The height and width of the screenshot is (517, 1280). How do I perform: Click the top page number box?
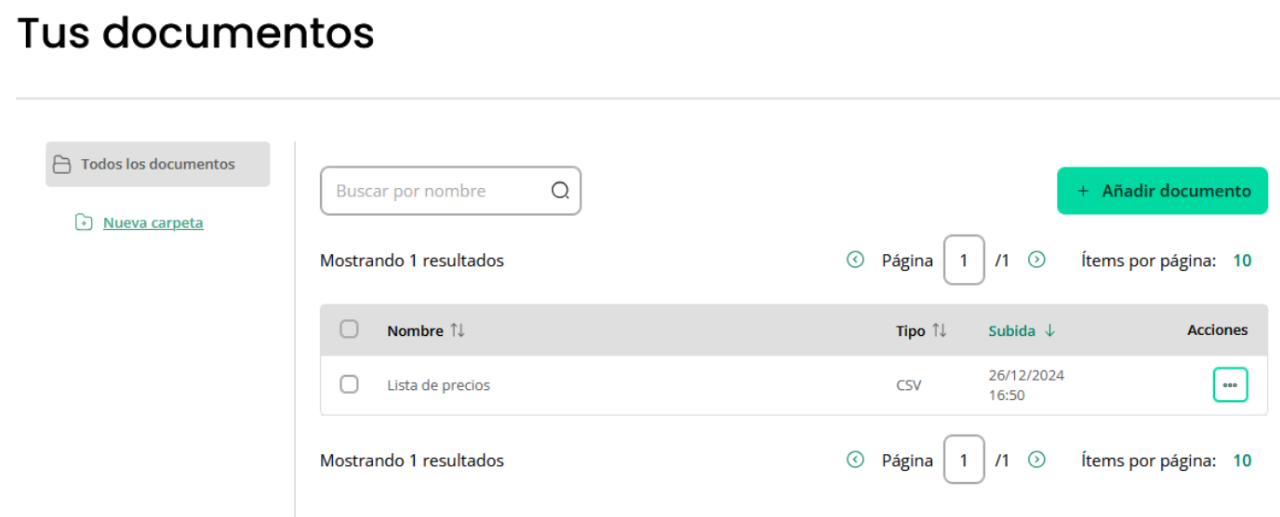point(964,260)
